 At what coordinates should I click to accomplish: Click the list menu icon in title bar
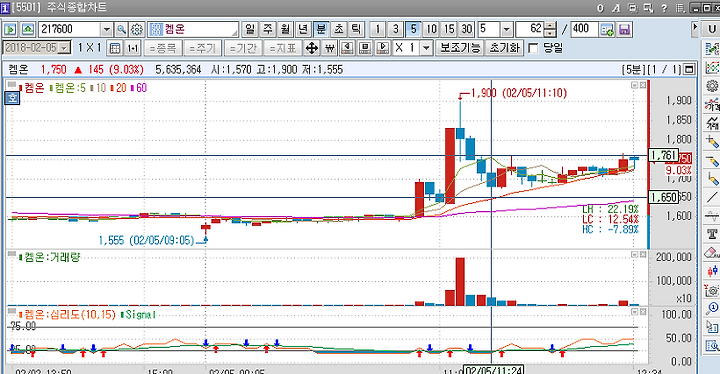(681, 8)
